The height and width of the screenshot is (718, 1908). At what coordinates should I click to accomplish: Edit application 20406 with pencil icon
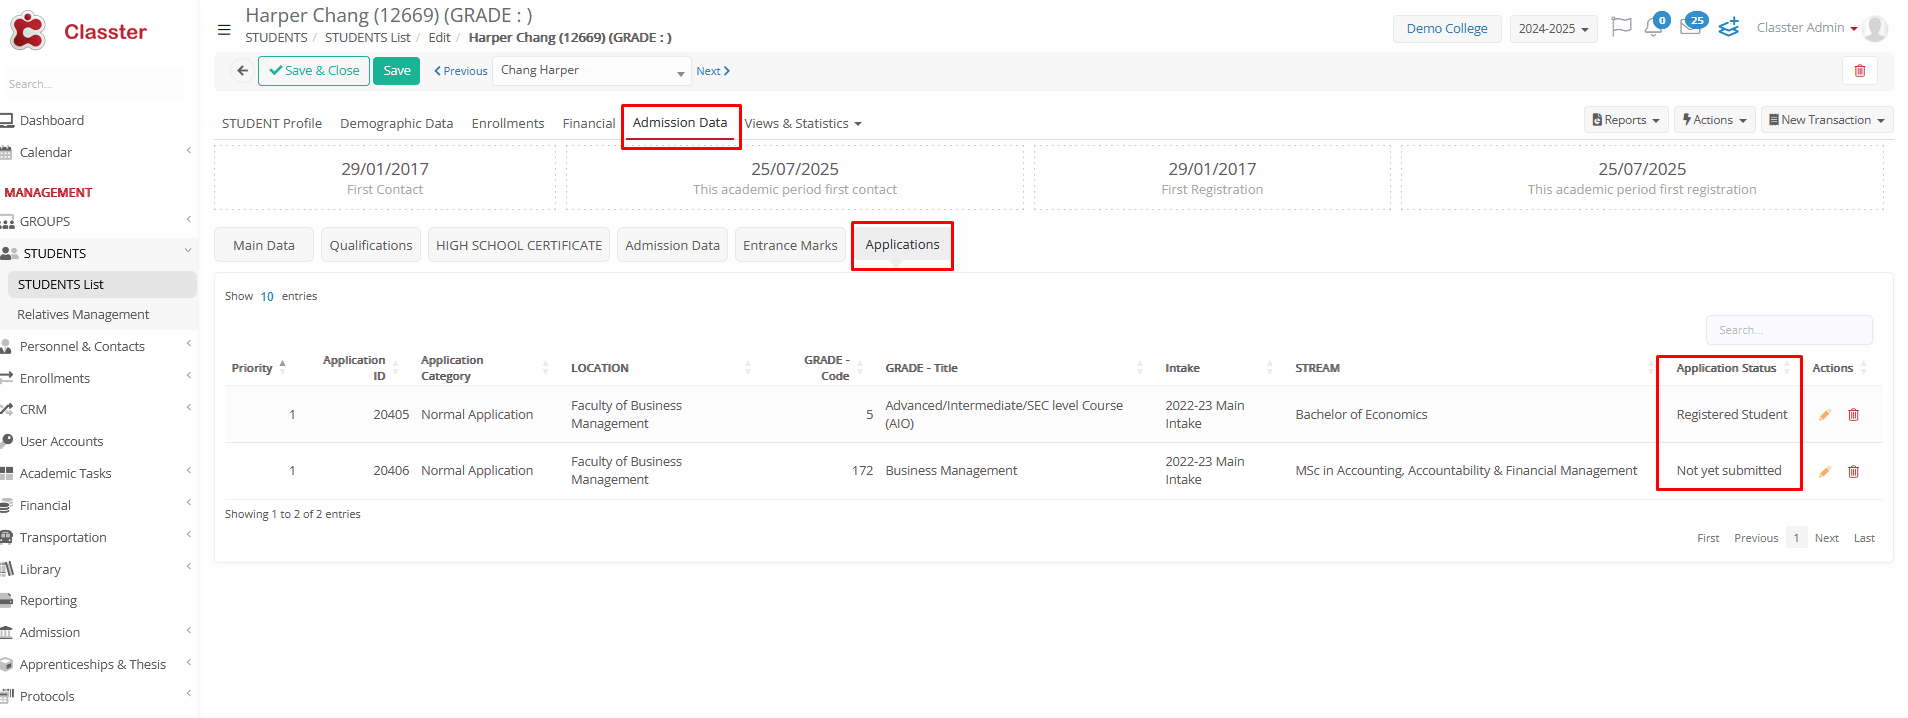click(1824, 472)
